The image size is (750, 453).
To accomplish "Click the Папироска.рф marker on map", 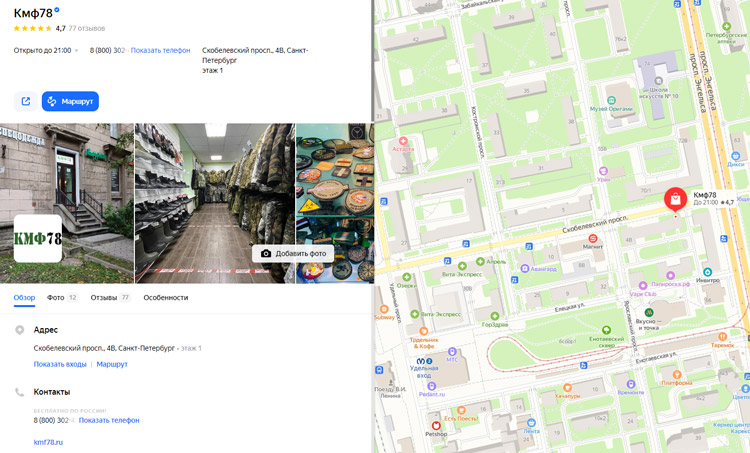I will tap(670, 276).
